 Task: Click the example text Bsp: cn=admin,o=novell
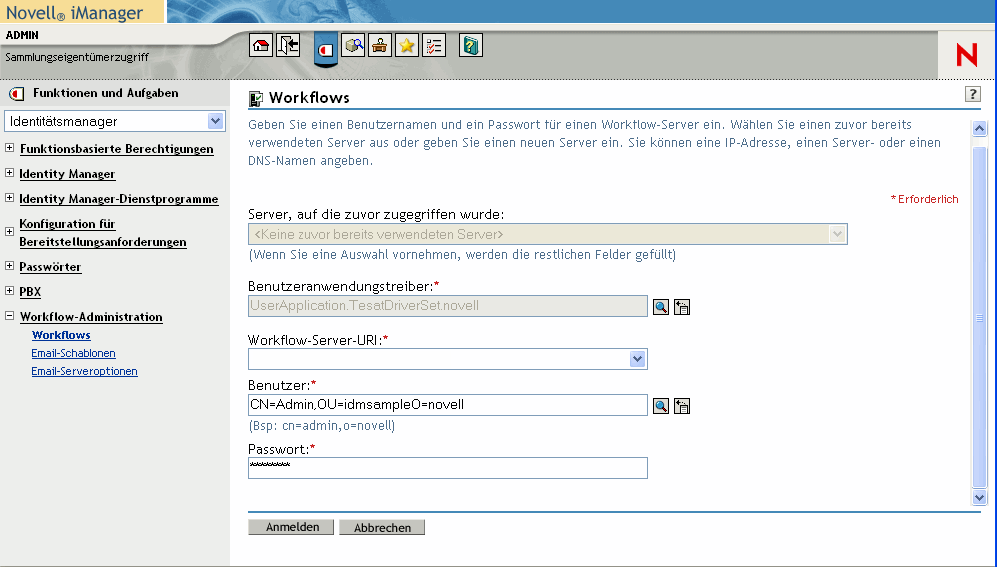pos(322,426)
